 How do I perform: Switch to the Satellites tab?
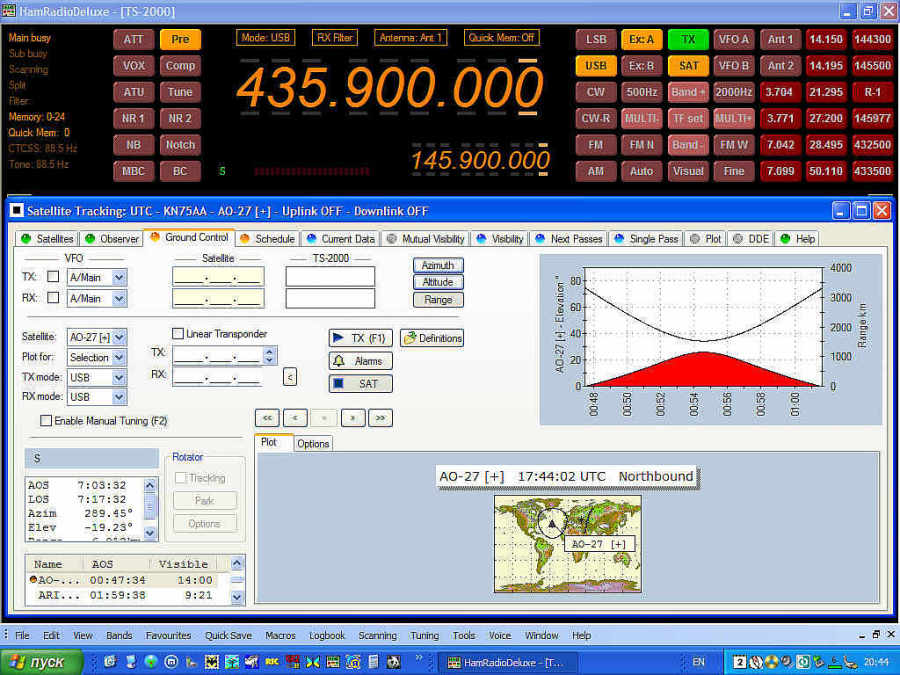[x=47, y=239]
